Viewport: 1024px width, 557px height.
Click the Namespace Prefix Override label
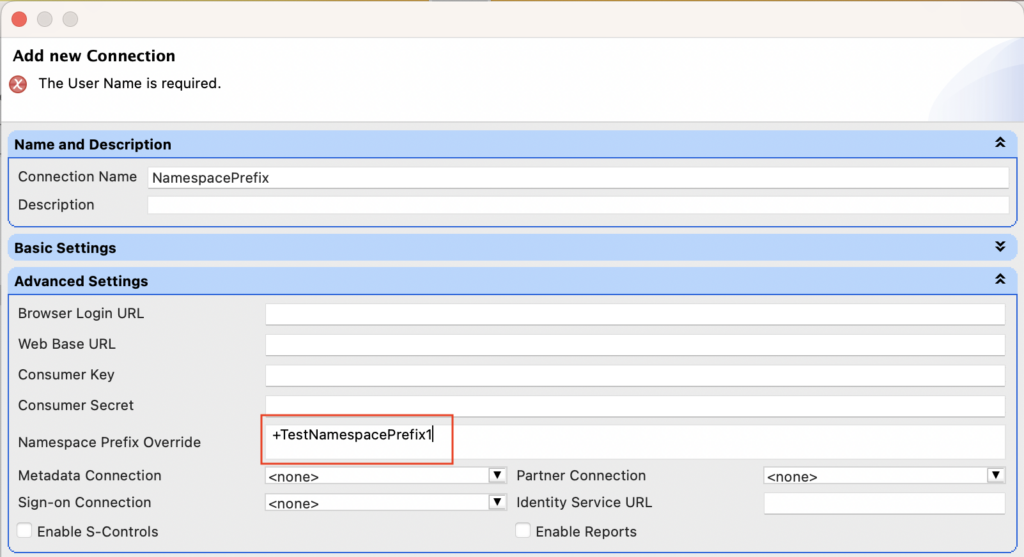coord(109,442)
